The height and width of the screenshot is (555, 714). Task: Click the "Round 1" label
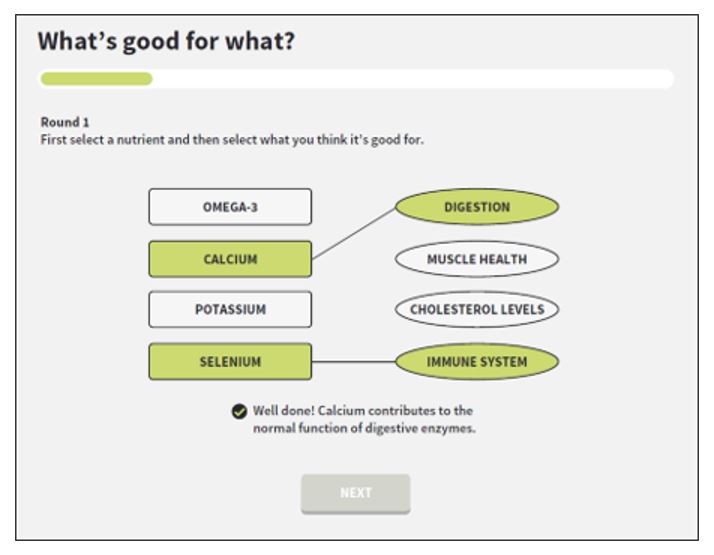pos(65,122)
